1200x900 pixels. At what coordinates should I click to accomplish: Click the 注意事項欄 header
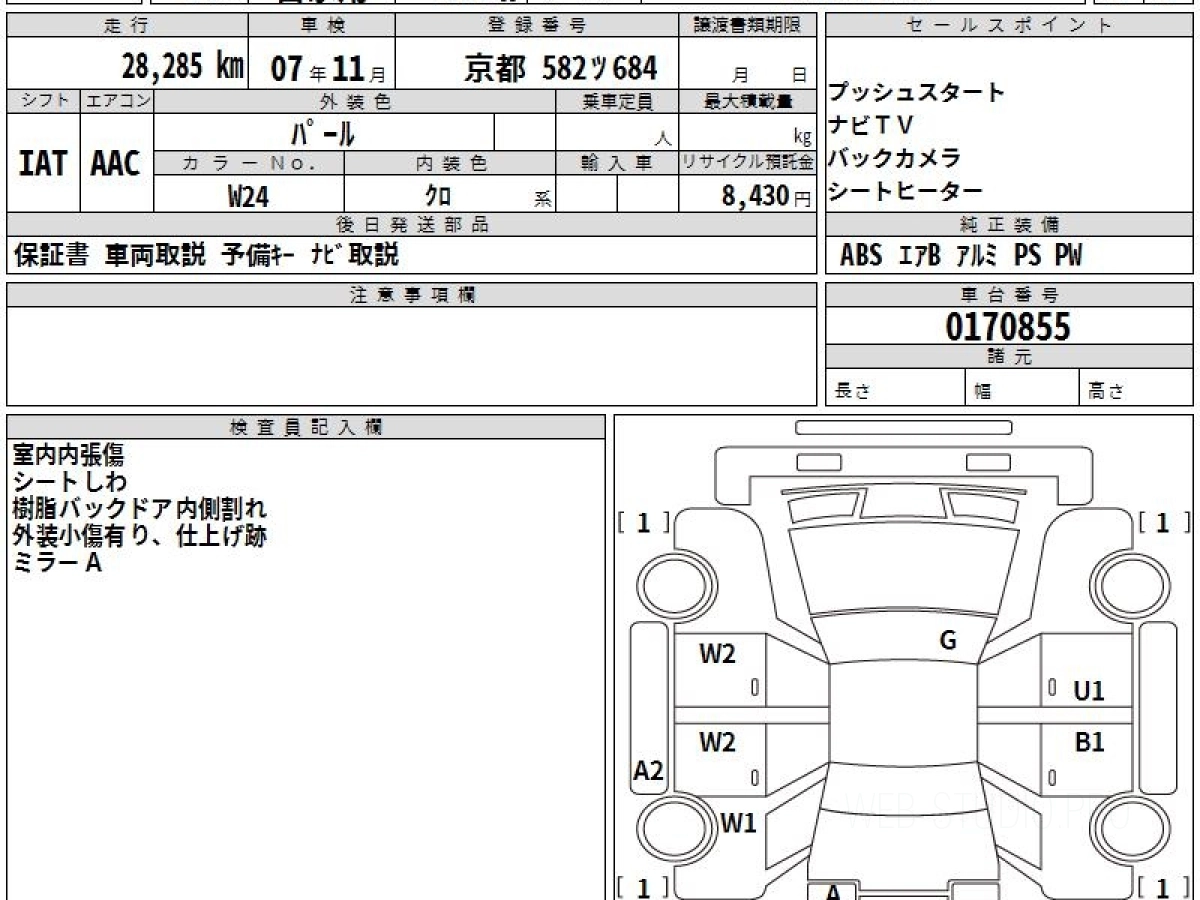(412, 295)
